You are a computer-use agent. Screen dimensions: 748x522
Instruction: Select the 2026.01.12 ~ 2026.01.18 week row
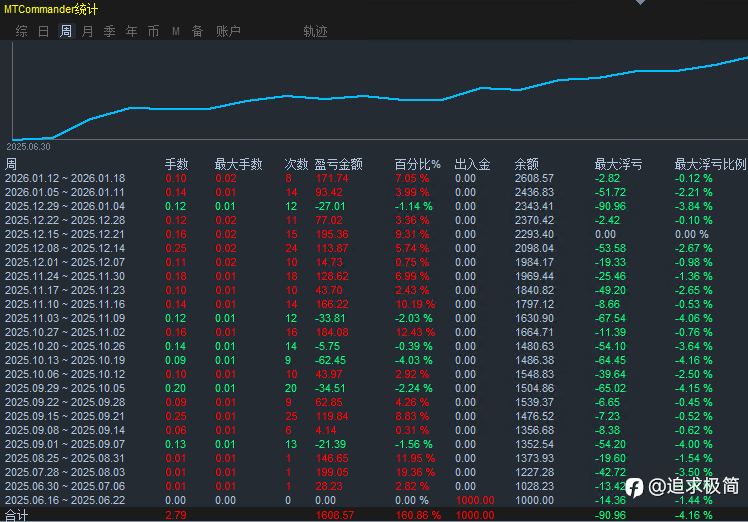click(65, 178)
